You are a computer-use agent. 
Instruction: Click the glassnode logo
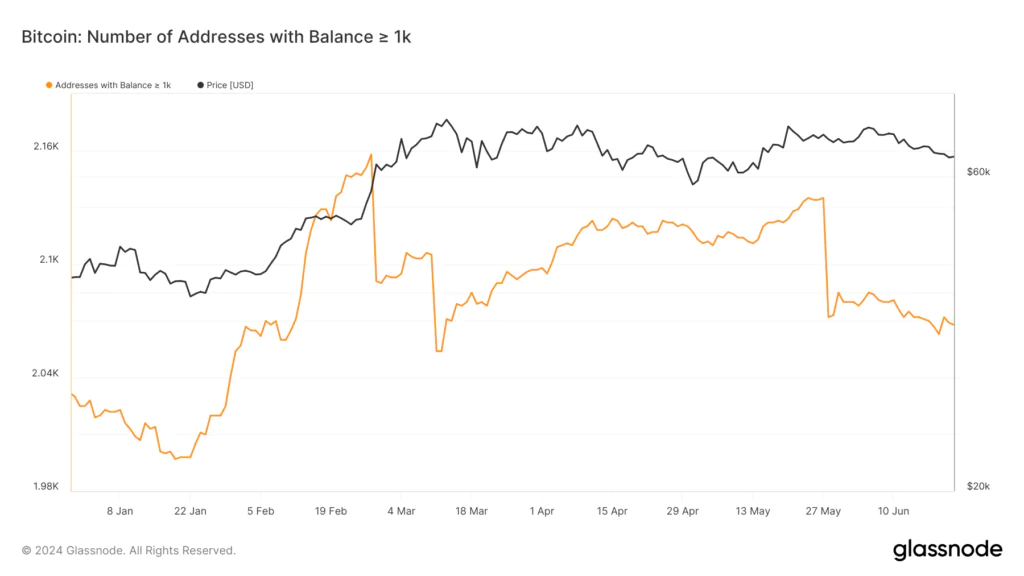(x=947, y=549)
